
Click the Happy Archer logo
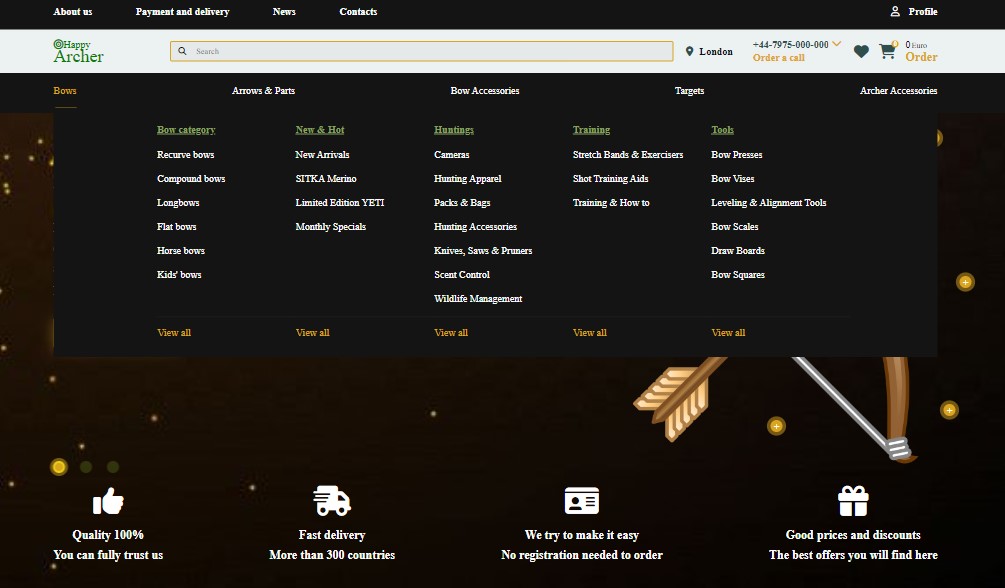pyautogui.click(x=78, y=51)
